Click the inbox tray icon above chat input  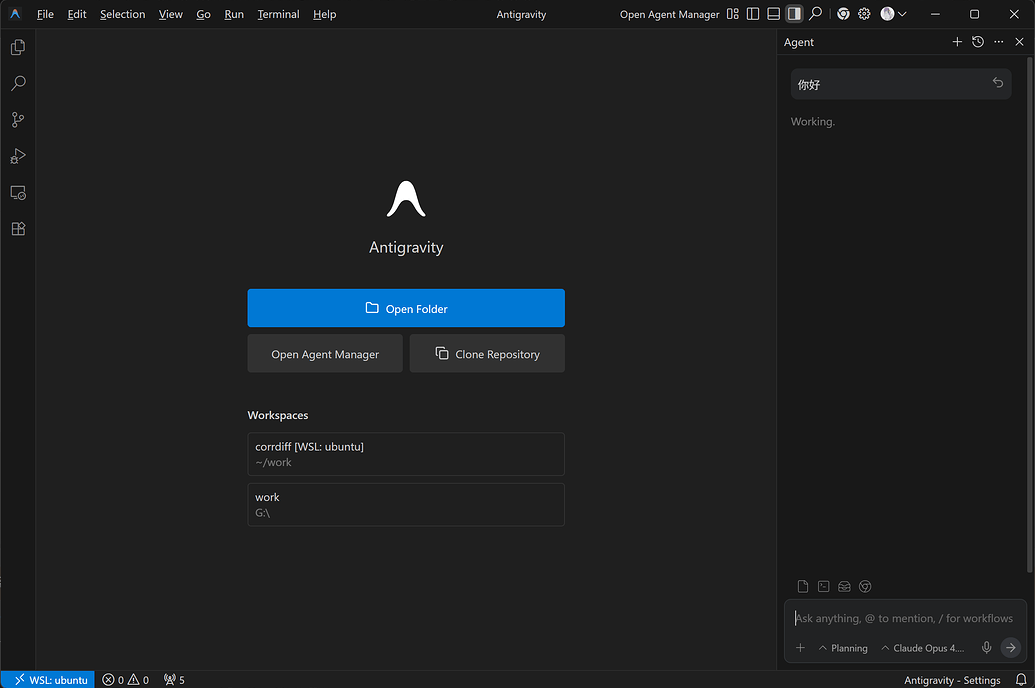pos(844,586)
